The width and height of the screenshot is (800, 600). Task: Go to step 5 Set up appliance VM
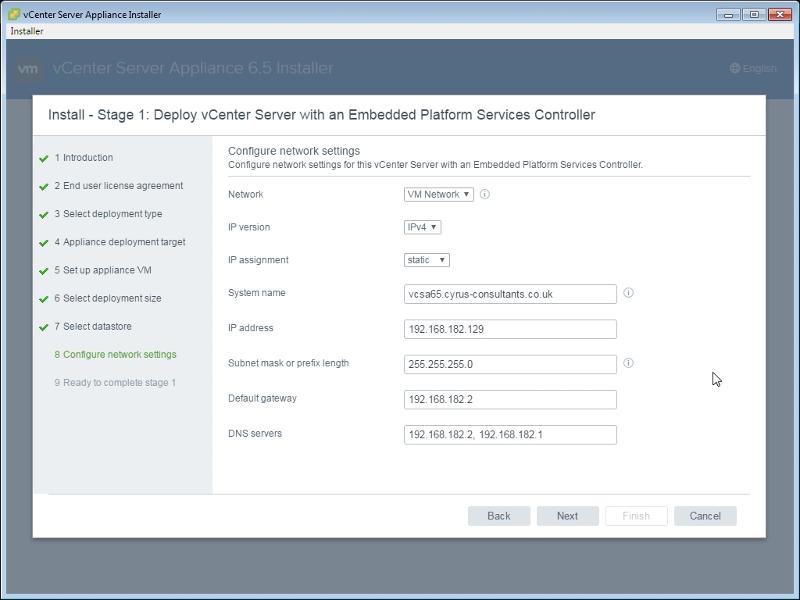point(103,270)
